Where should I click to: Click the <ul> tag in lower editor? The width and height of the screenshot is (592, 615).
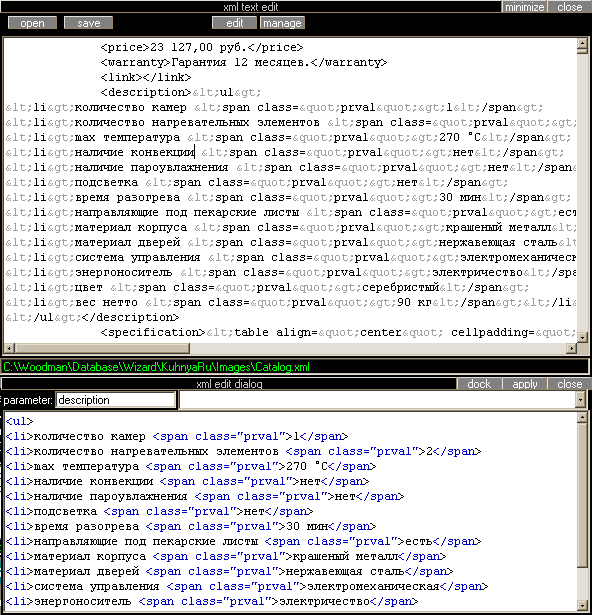(x=20, y=422)
